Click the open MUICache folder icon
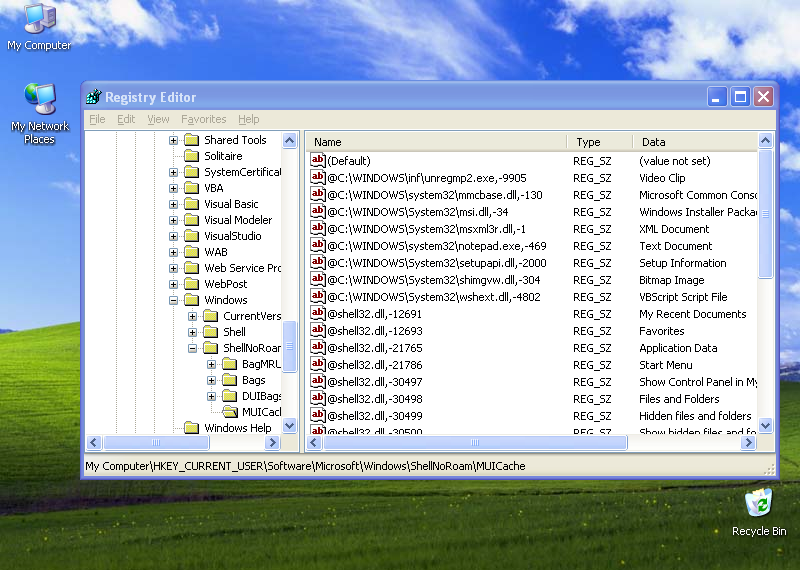This screenshot has height=570, width=800. 230,412
